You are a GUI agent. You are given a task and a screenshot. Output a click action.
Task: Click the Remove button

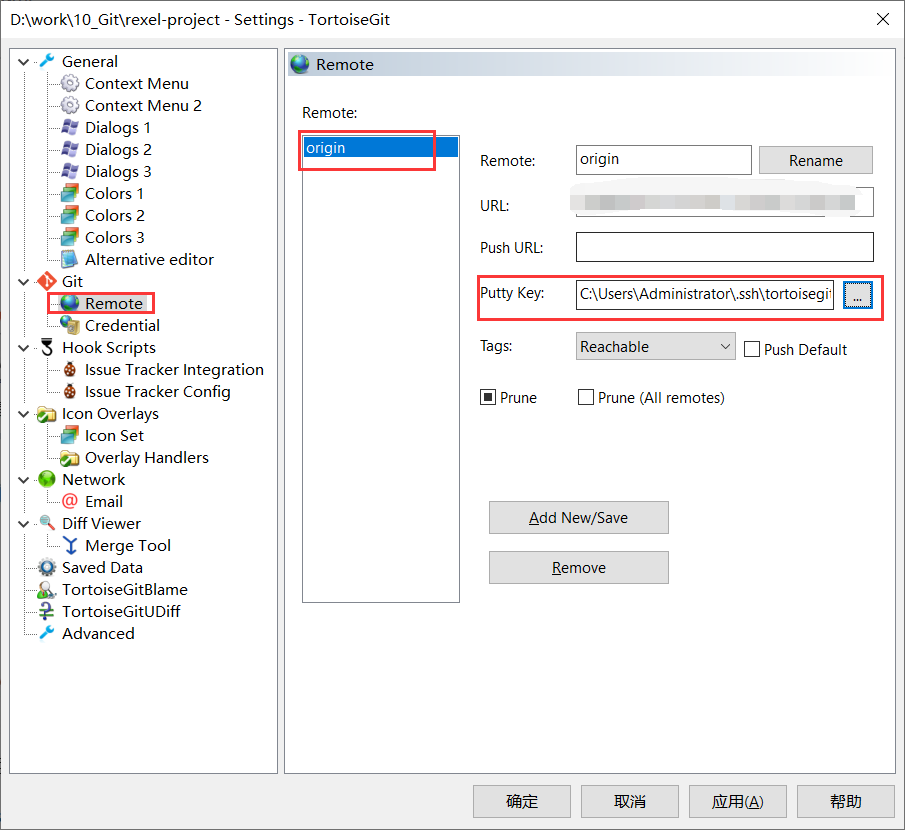pyautogui.click(x=579, y=567)
